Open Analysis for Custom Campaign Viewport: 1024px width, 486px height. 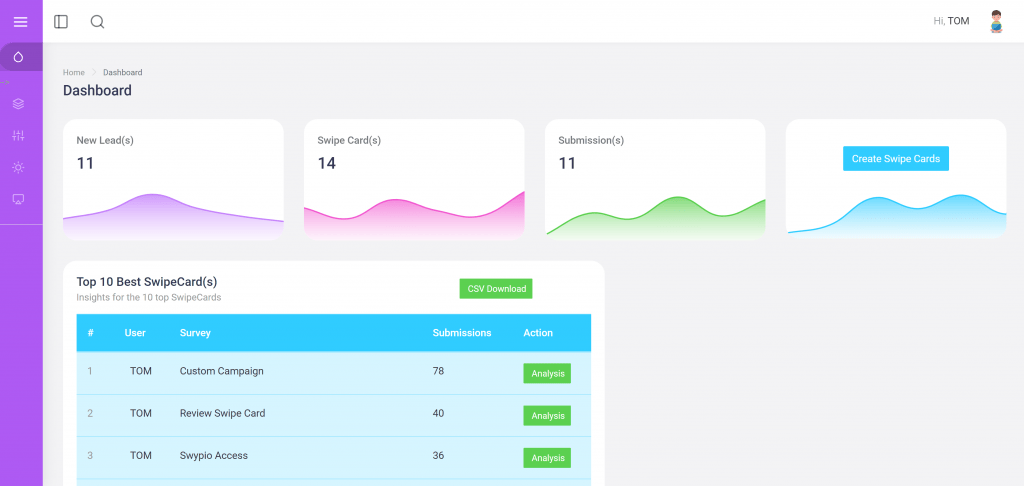[x=547, y=374]
